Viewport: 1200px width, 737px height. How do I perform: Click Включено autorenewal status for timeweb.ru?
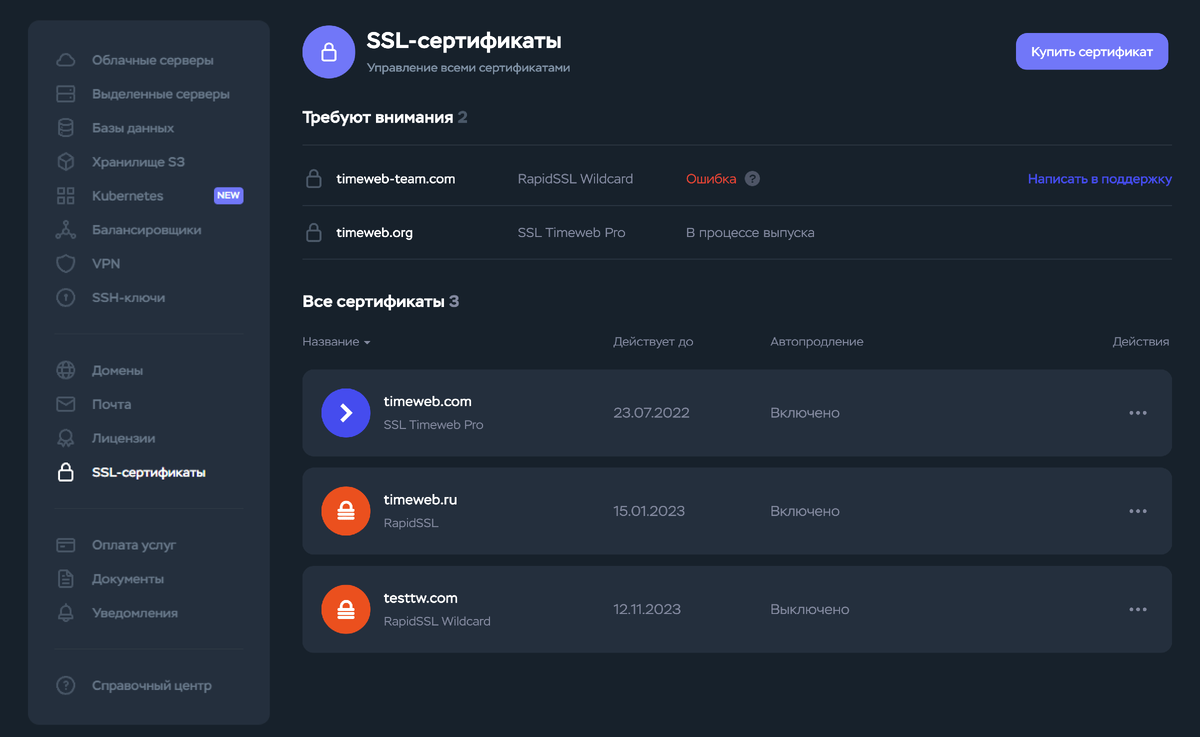click(x=805, y=511)
